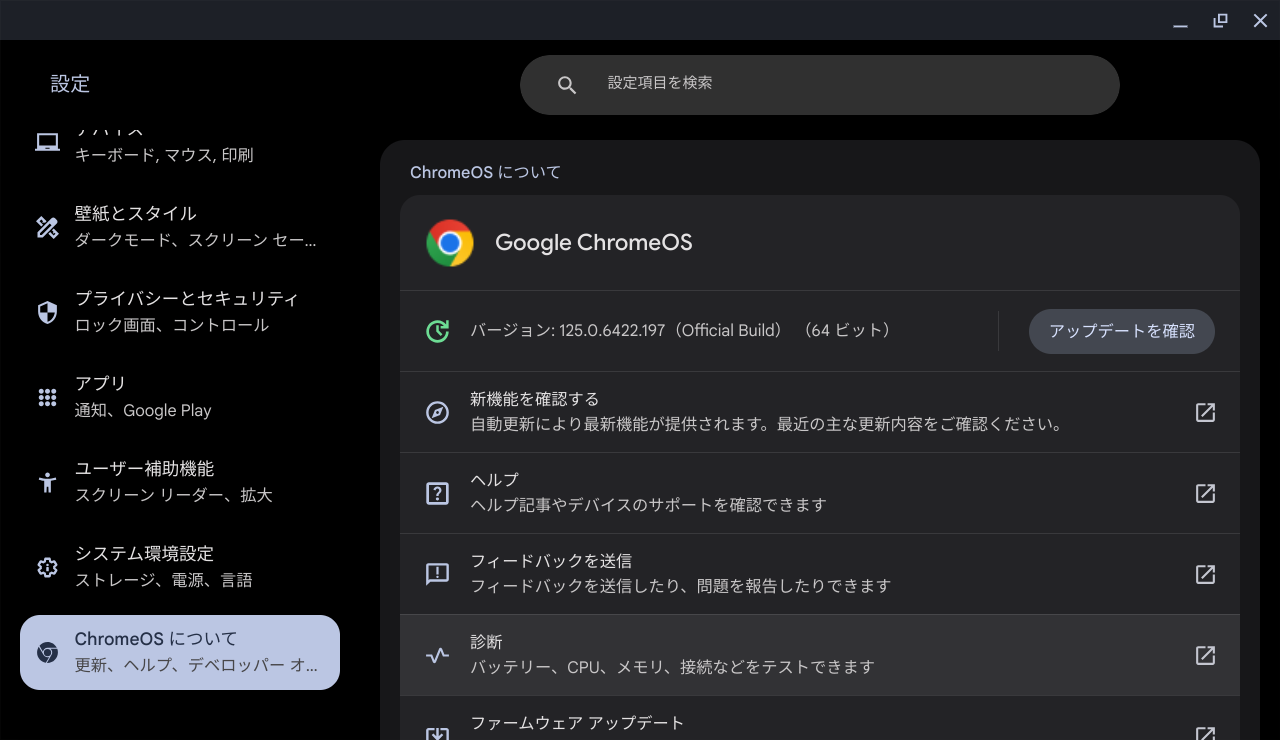Open the ユーザー補助機能 sidebar section

pyautogui.click(x=180, y=482)
